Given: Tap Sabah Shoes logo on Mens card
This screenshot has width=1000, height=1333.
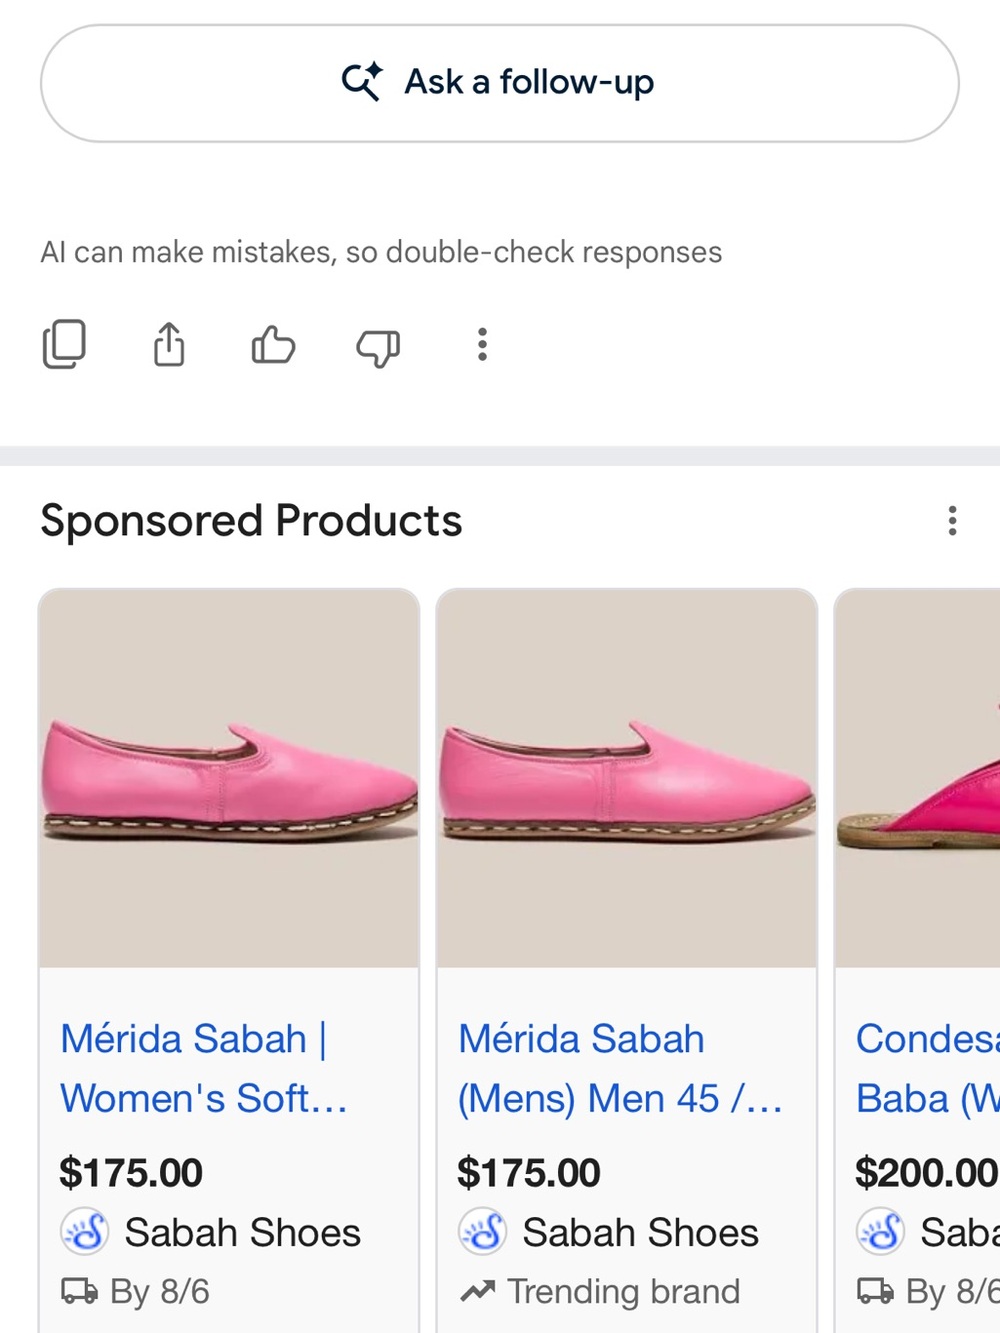Looking at the screenshot, I should click(483, 1232).
